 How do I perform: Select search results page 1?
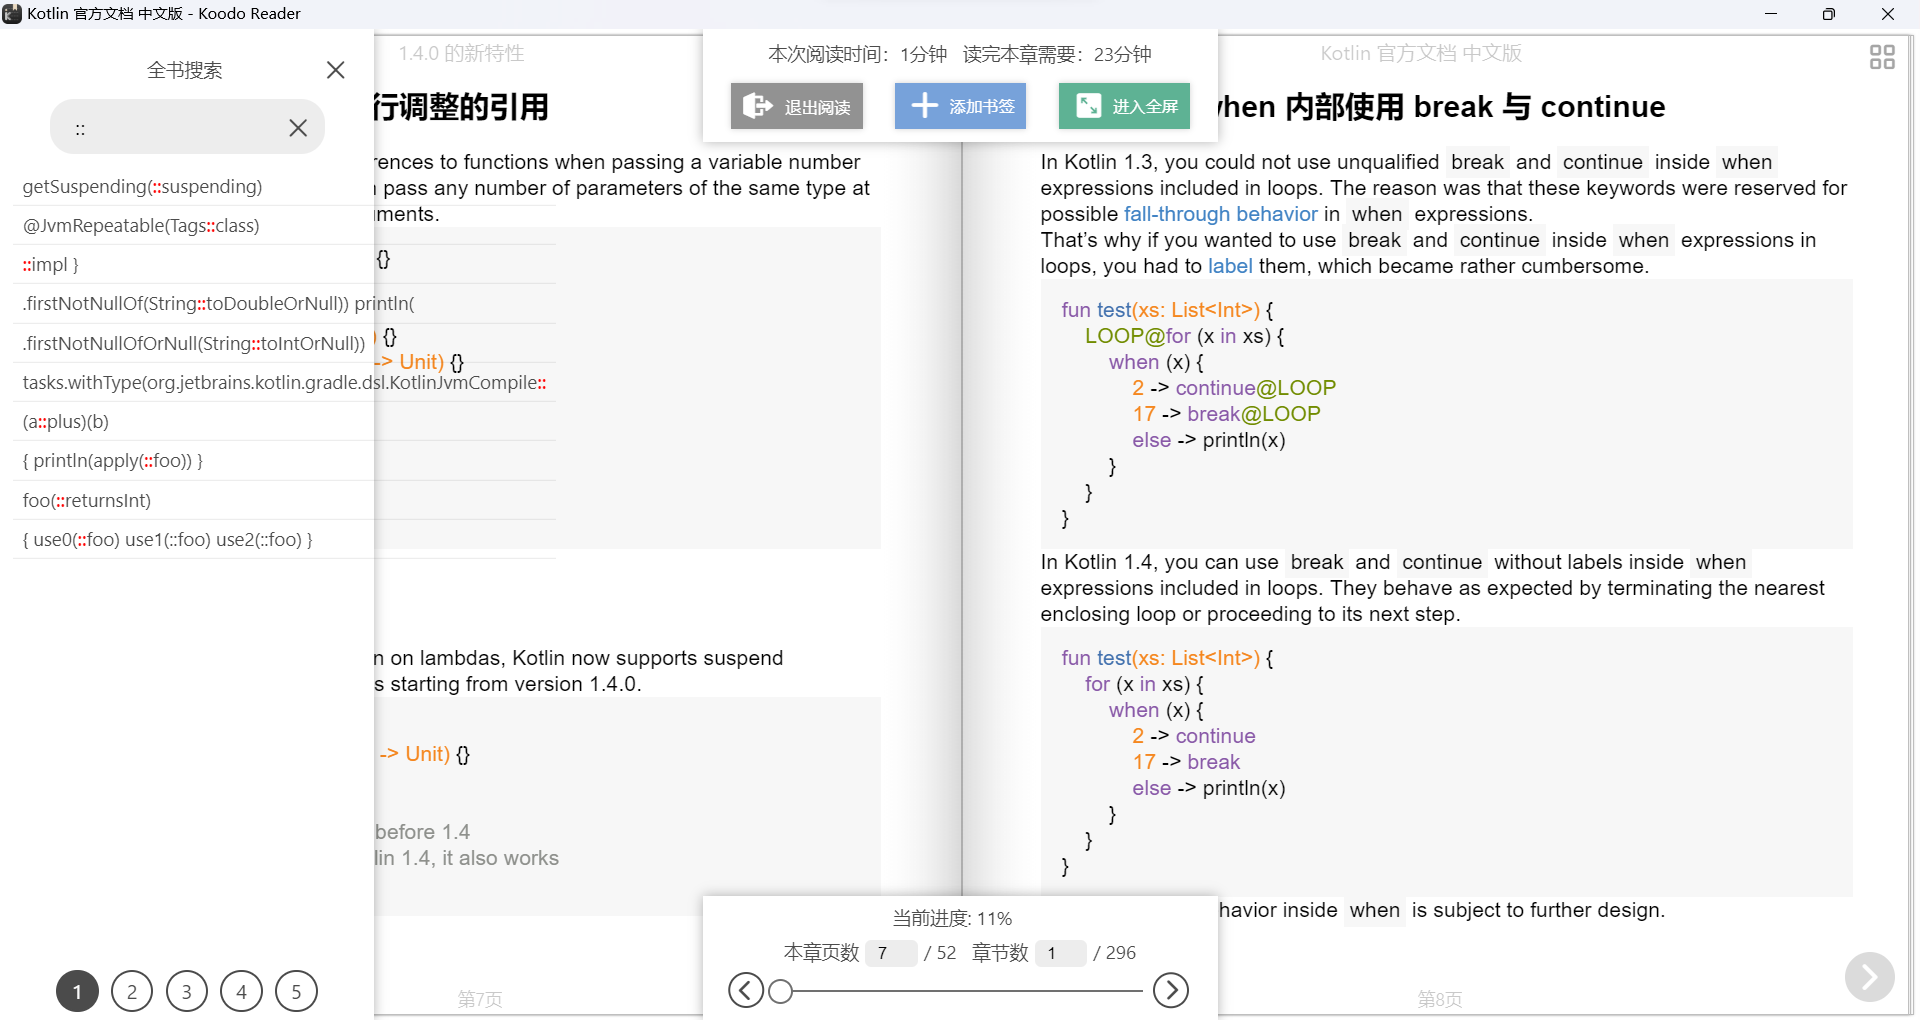(x=77, y=992)
